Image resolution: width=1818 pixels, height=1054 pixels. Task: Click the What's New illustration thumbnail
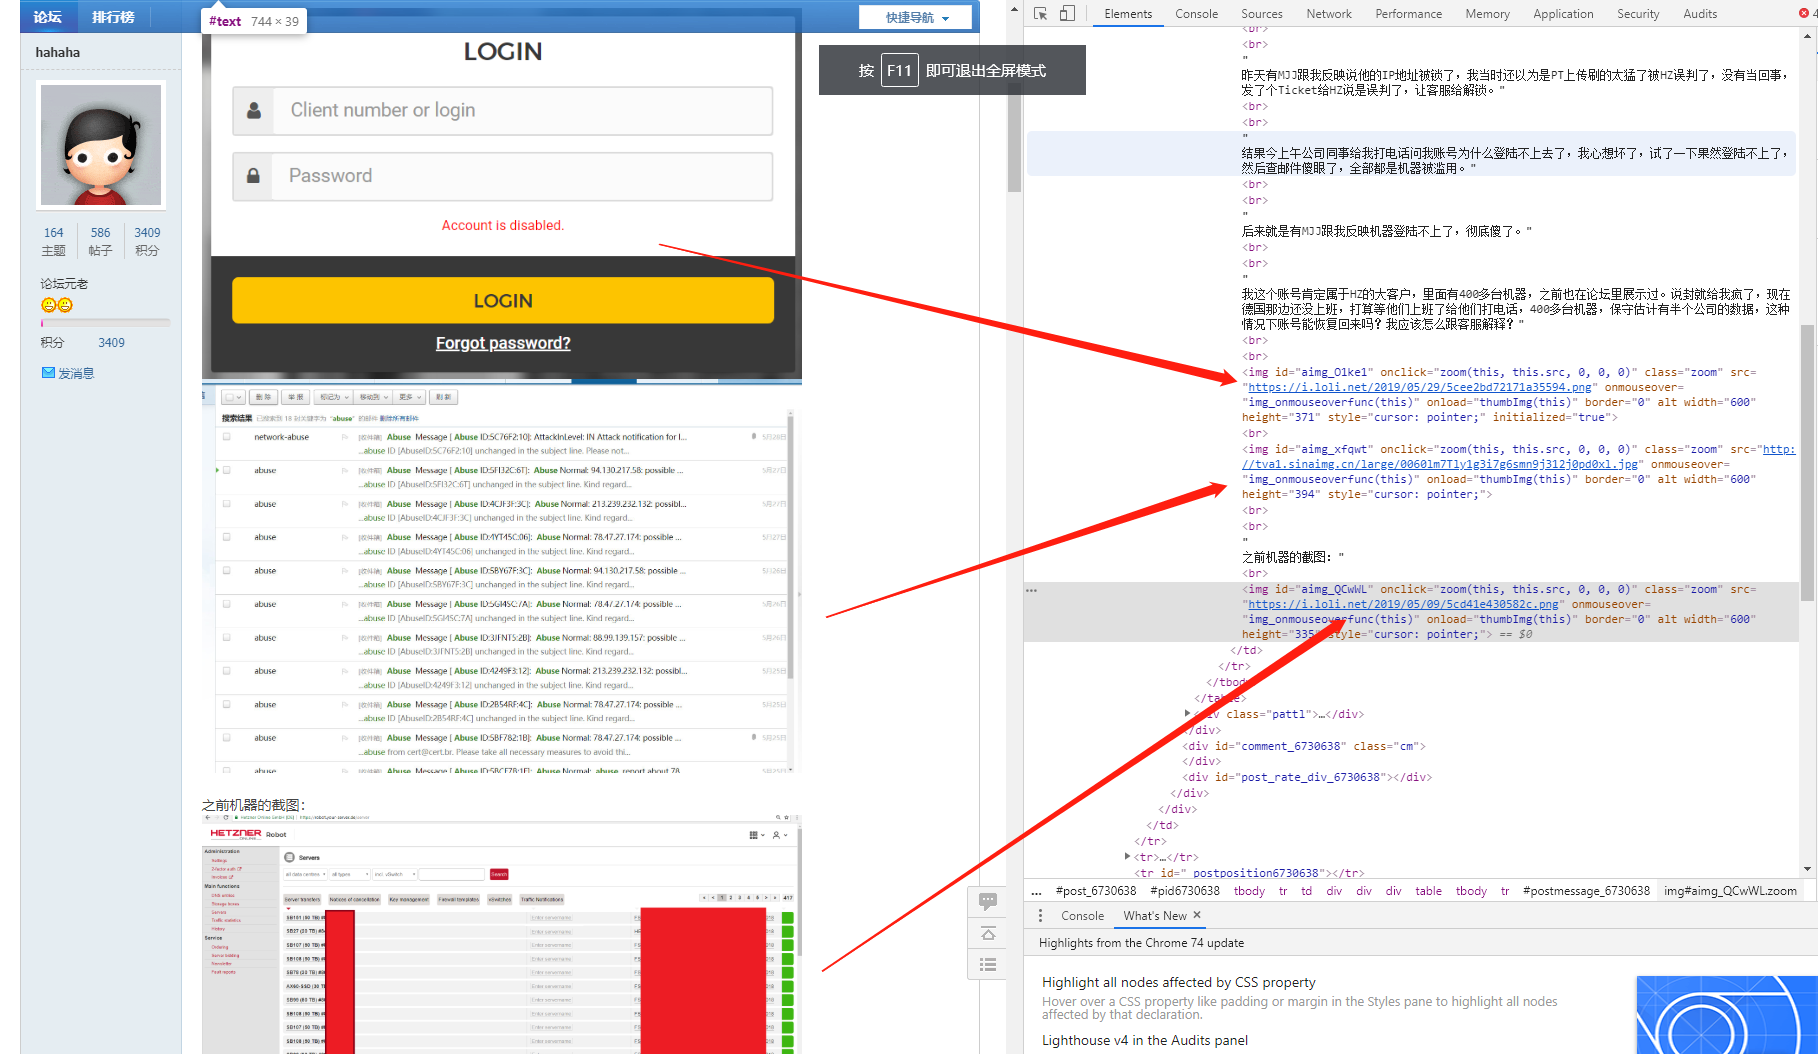coord(1727,1015)
